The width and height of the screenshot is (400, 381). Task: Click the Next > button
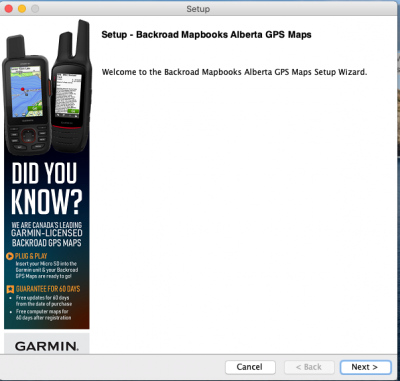coord(365,367)
